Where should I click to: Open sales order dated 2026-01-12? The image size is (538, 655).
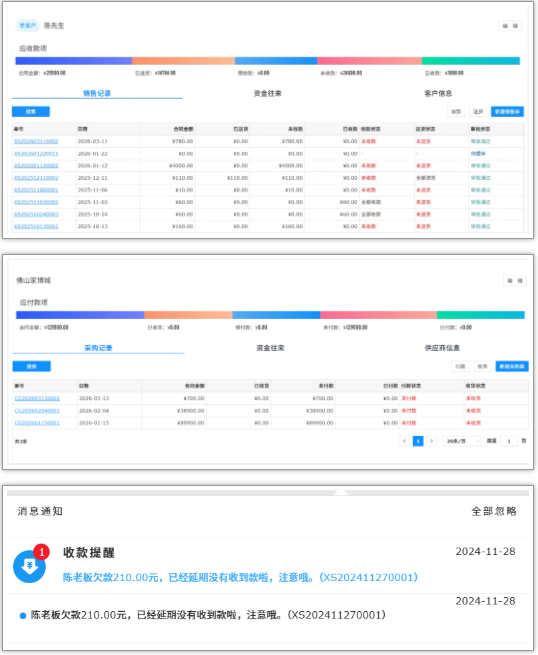coord(36,166)
